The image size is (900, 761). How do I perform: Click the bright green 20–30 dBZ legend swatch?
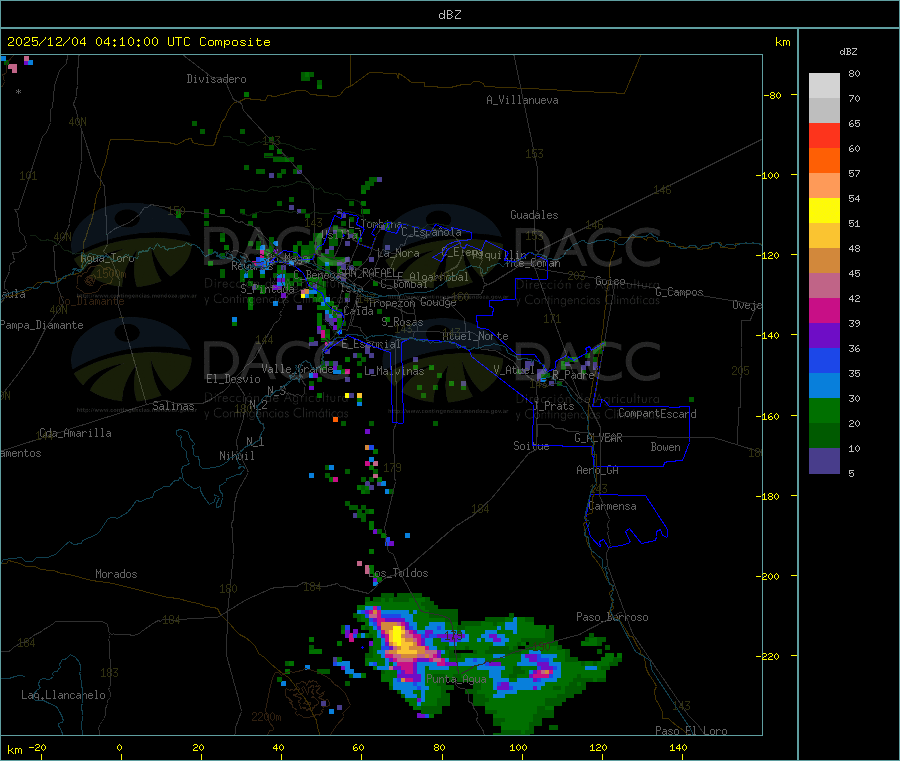(824, 410)
